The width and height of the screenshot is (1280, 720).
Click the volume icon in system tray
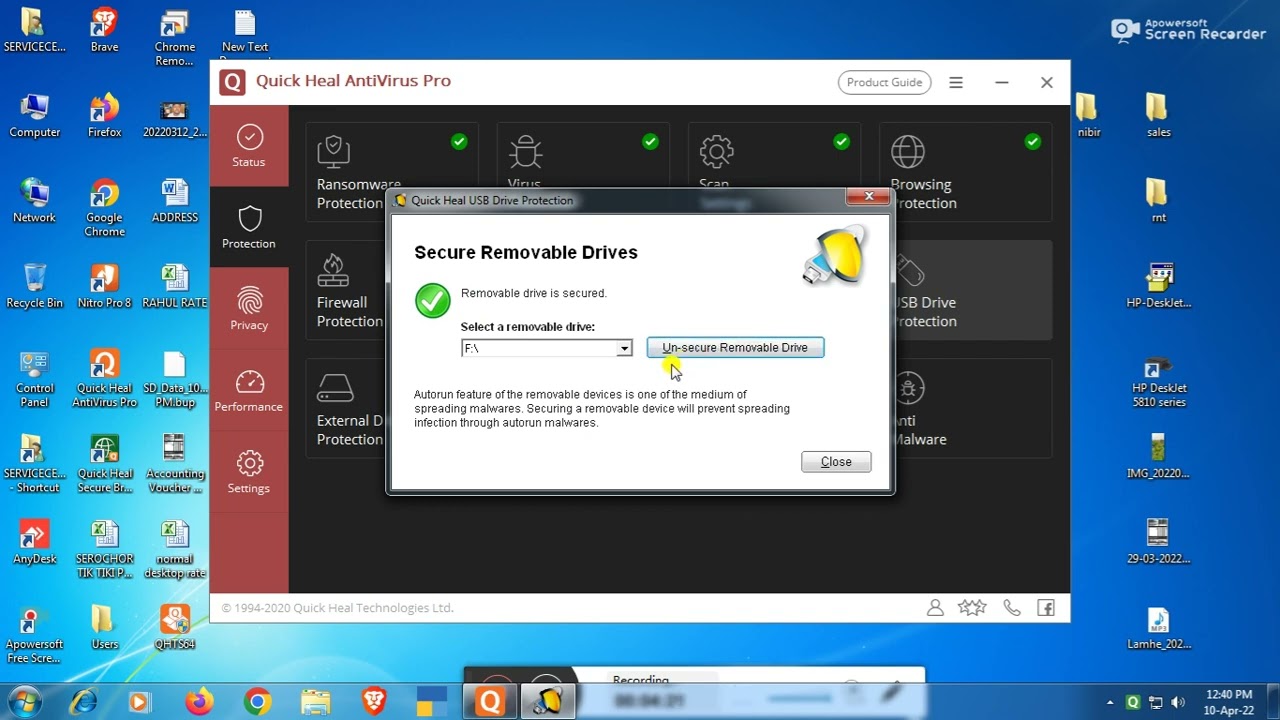1178,702
